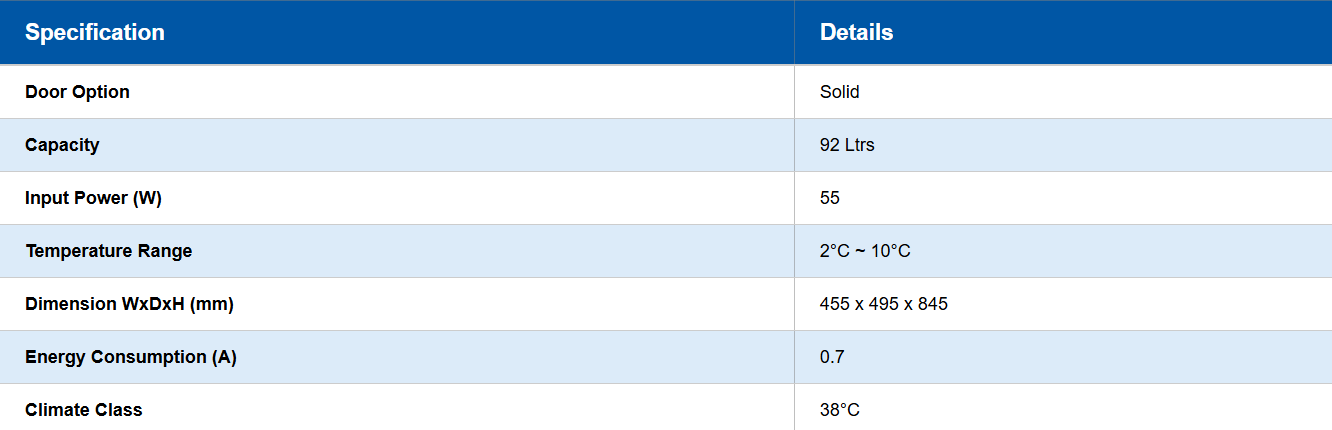This screenshot has height=430, width=1332.
Task: Click the 92 Ltrs capacity value
Action: pyautogui.click(x=847, y=145)
